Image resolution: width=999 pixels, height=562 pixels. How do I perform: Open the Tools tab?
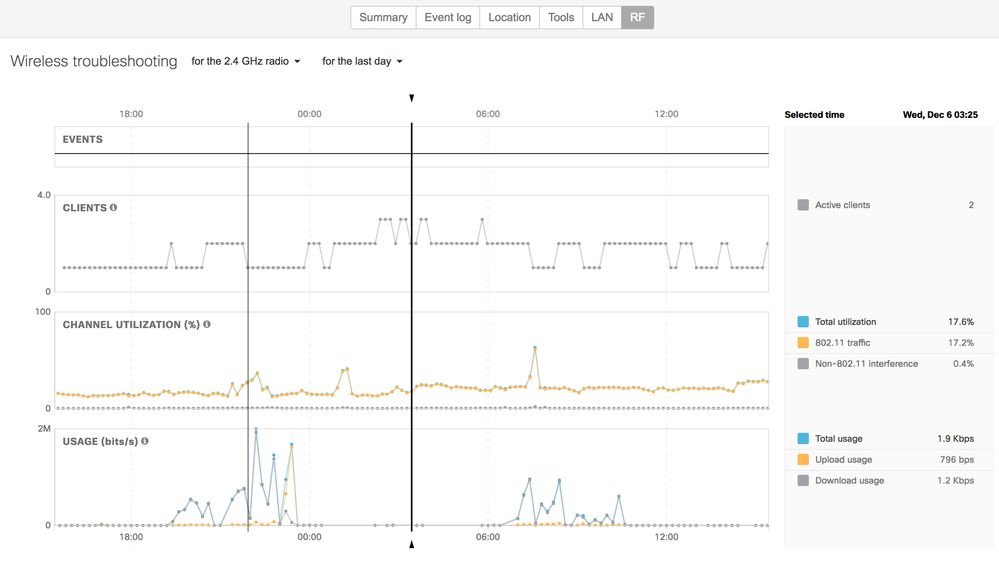(561, 17)
